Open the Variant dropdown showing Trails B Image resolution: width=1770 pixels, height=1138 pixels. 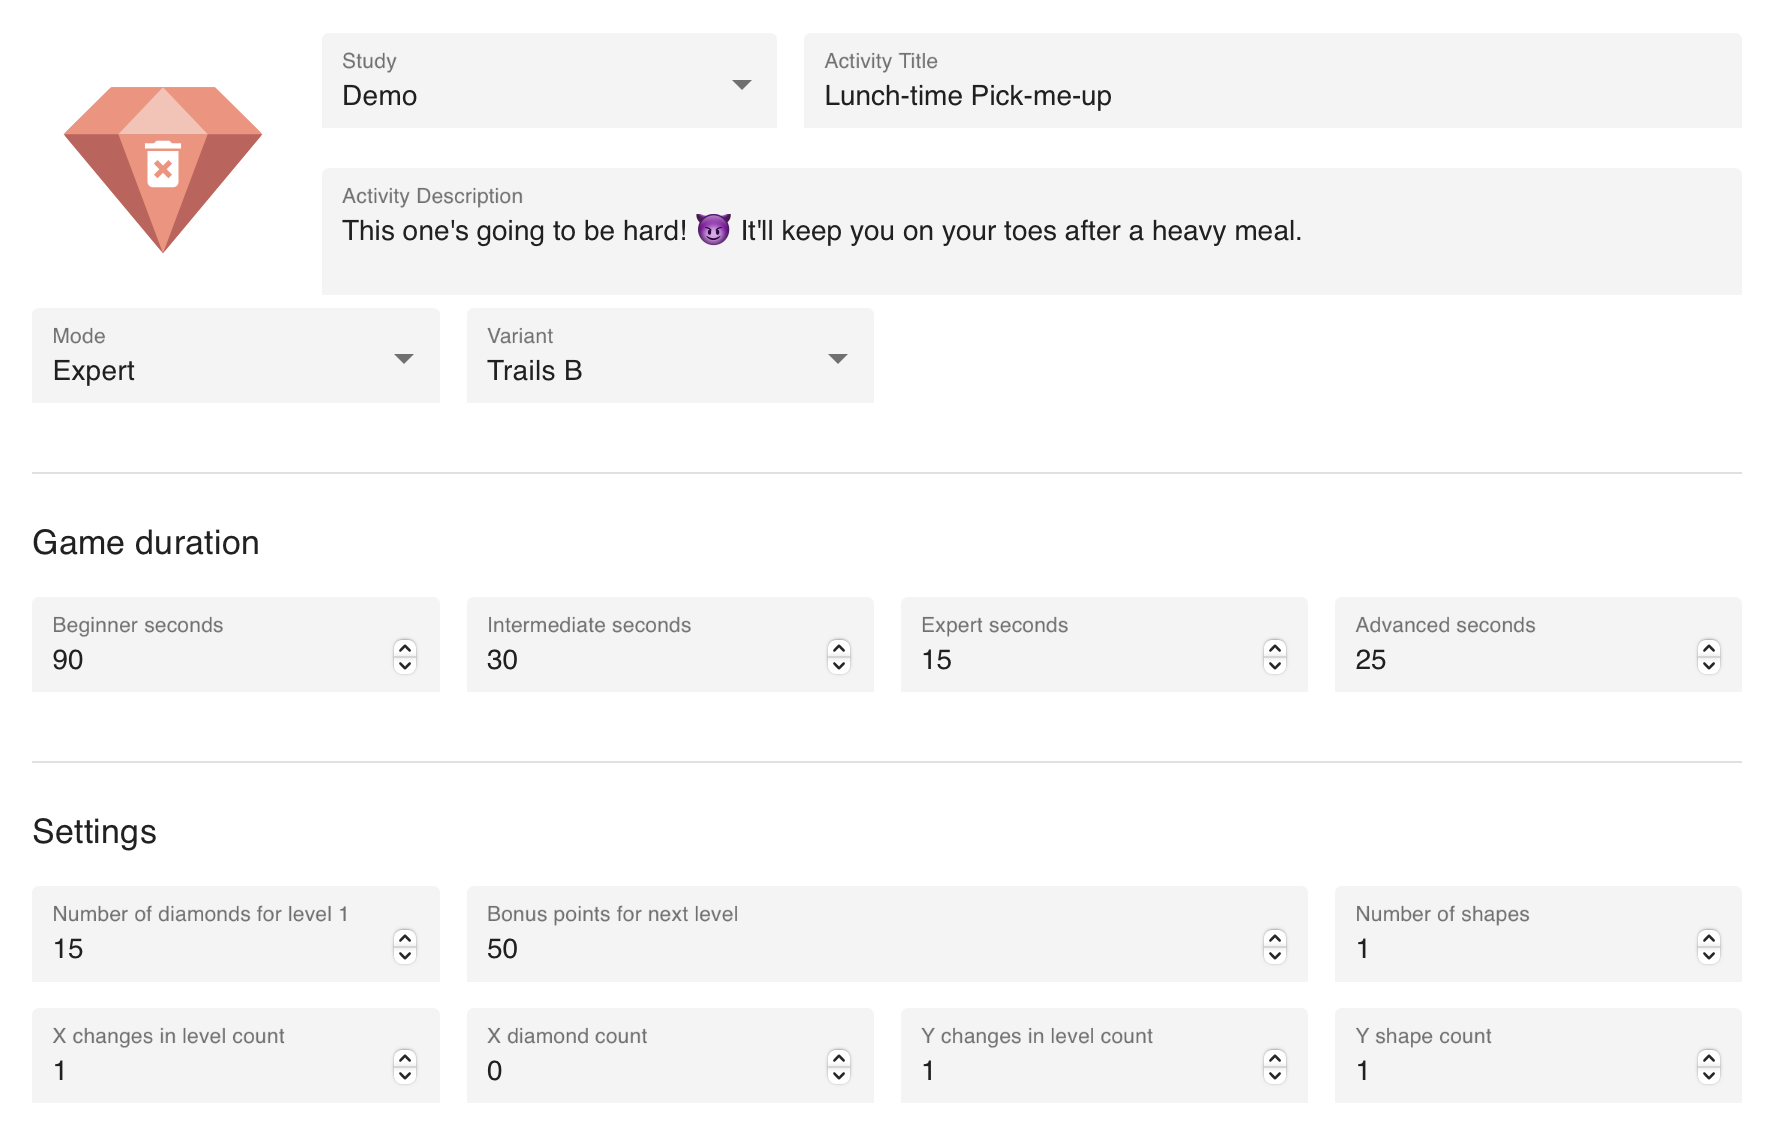pos(670,356)
